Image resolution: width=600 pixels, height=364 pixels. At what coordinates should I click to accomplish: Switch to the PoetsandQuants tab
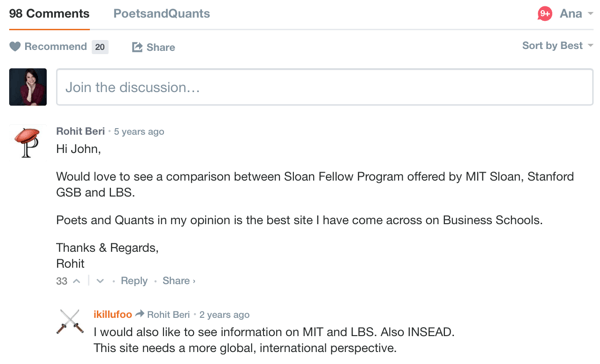161,14
